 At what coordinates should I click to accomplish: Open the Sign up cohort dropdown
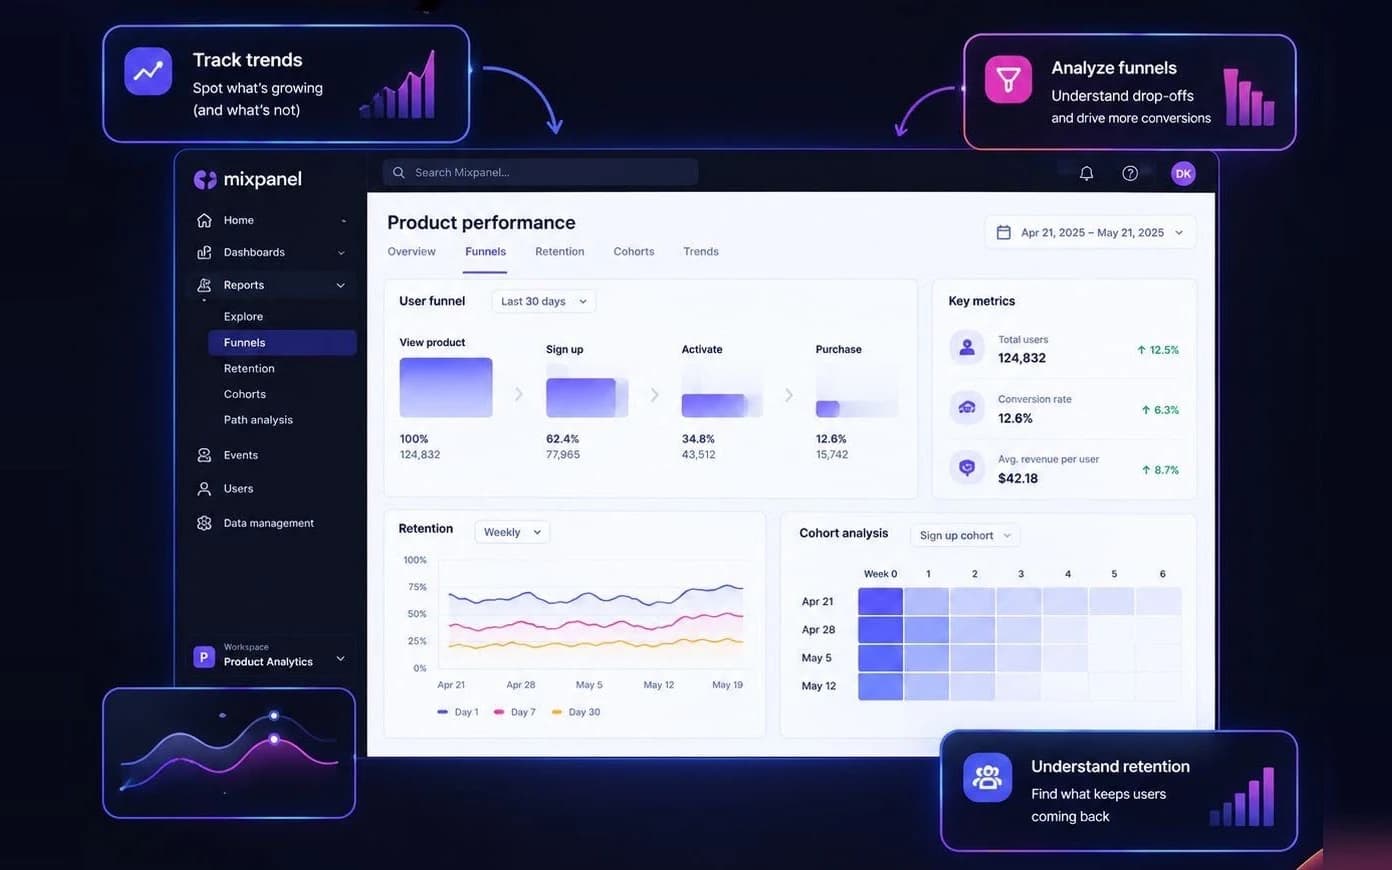(965, 535)
